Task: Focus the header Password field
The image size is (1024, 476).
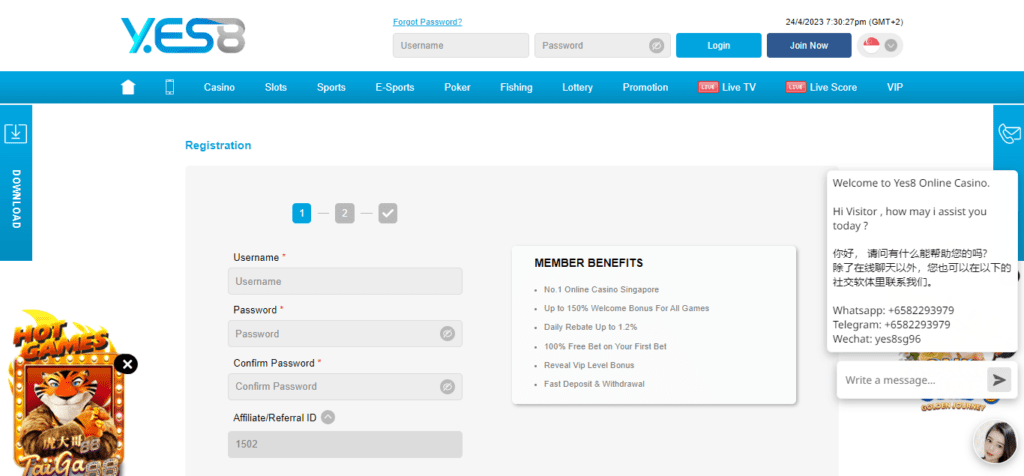Action: click(602, 46)
